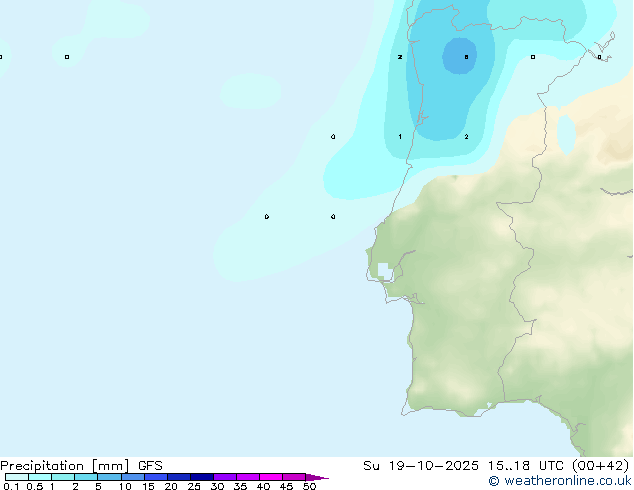
Task: Pick the 5–10 mm legend color swatch
Action: (109, 477)
